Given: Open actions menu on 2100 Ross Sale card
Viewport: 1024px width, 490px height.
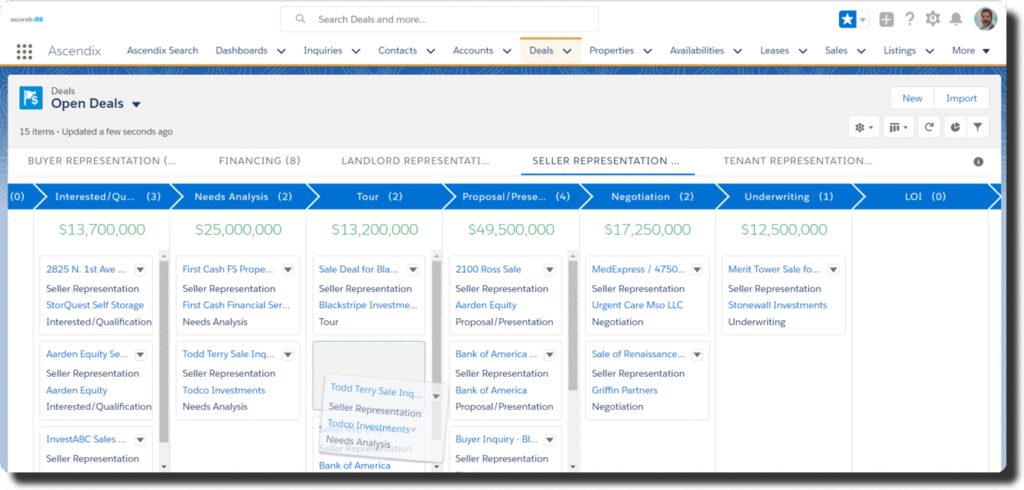Looking at the screenshot, I should [x=550, y=270].
